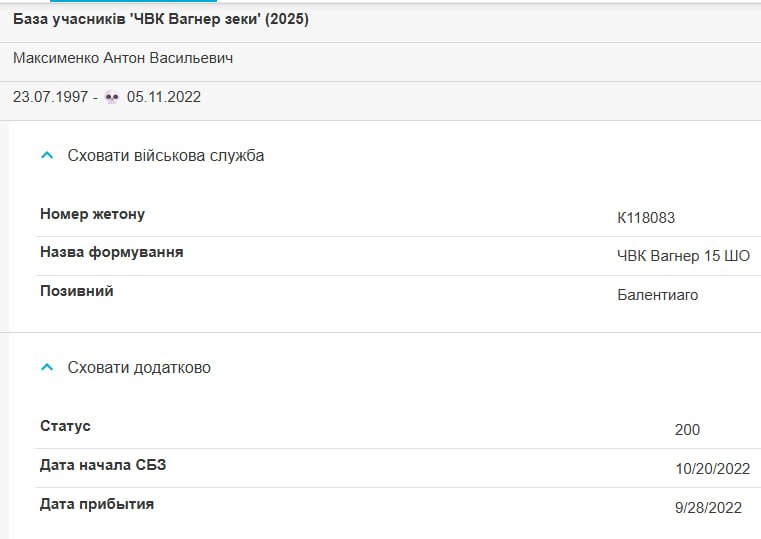This screenshot has width=761, height=539.
Task: Click the Дата прибытия label
Action: click(x=97, y=504)
